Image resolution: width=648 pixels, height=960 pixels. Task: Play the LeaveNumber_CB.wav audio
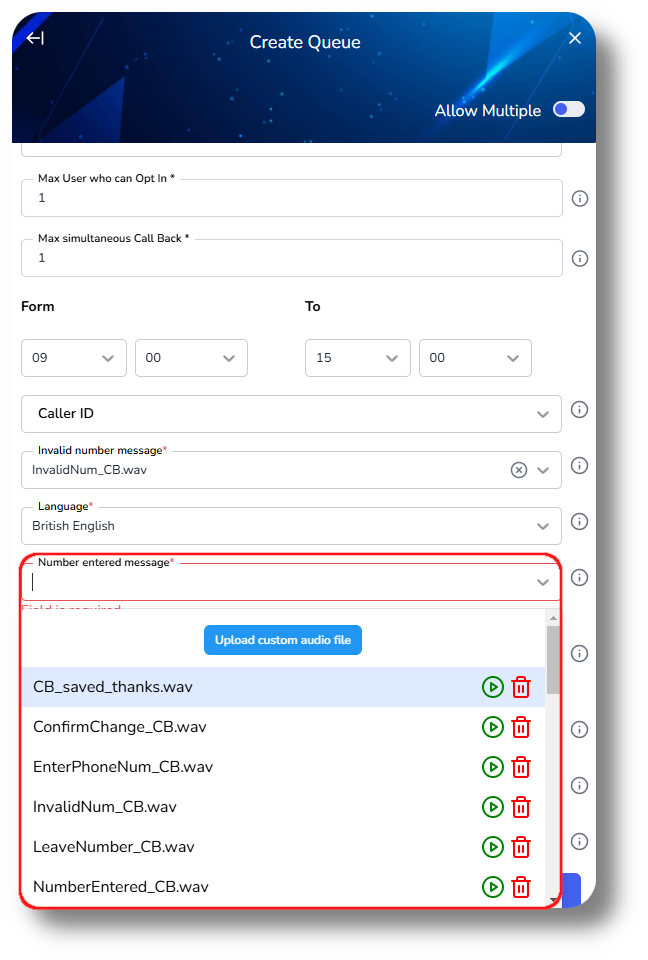492,847
